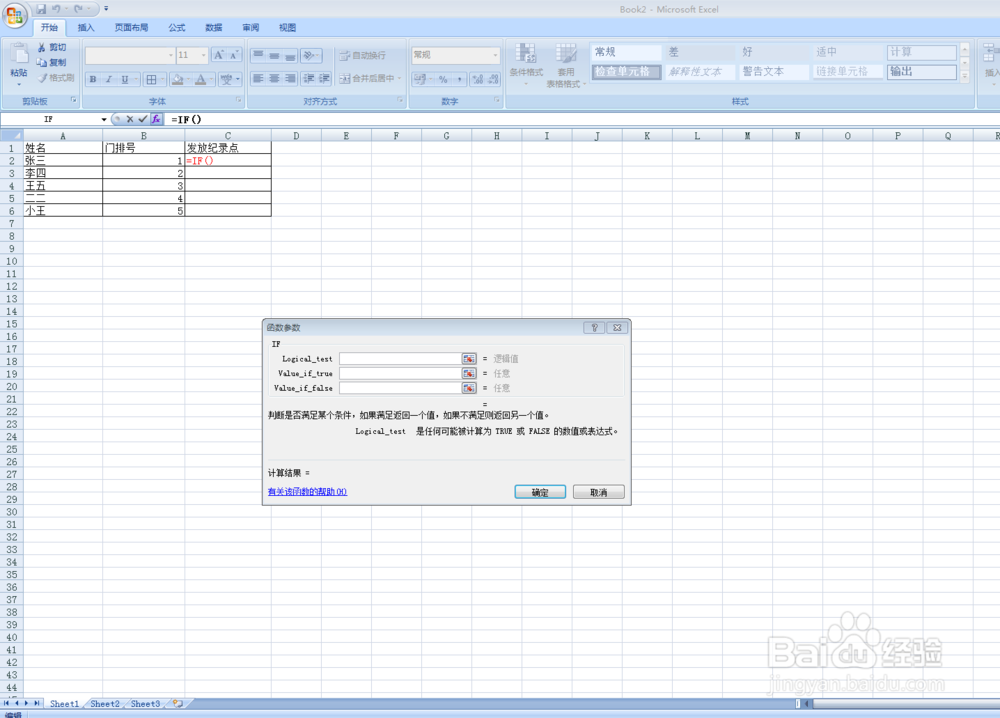Click range selector icon beside Value_if_true
This screenshot has width=1000, height=718.
tap(469, 374)
